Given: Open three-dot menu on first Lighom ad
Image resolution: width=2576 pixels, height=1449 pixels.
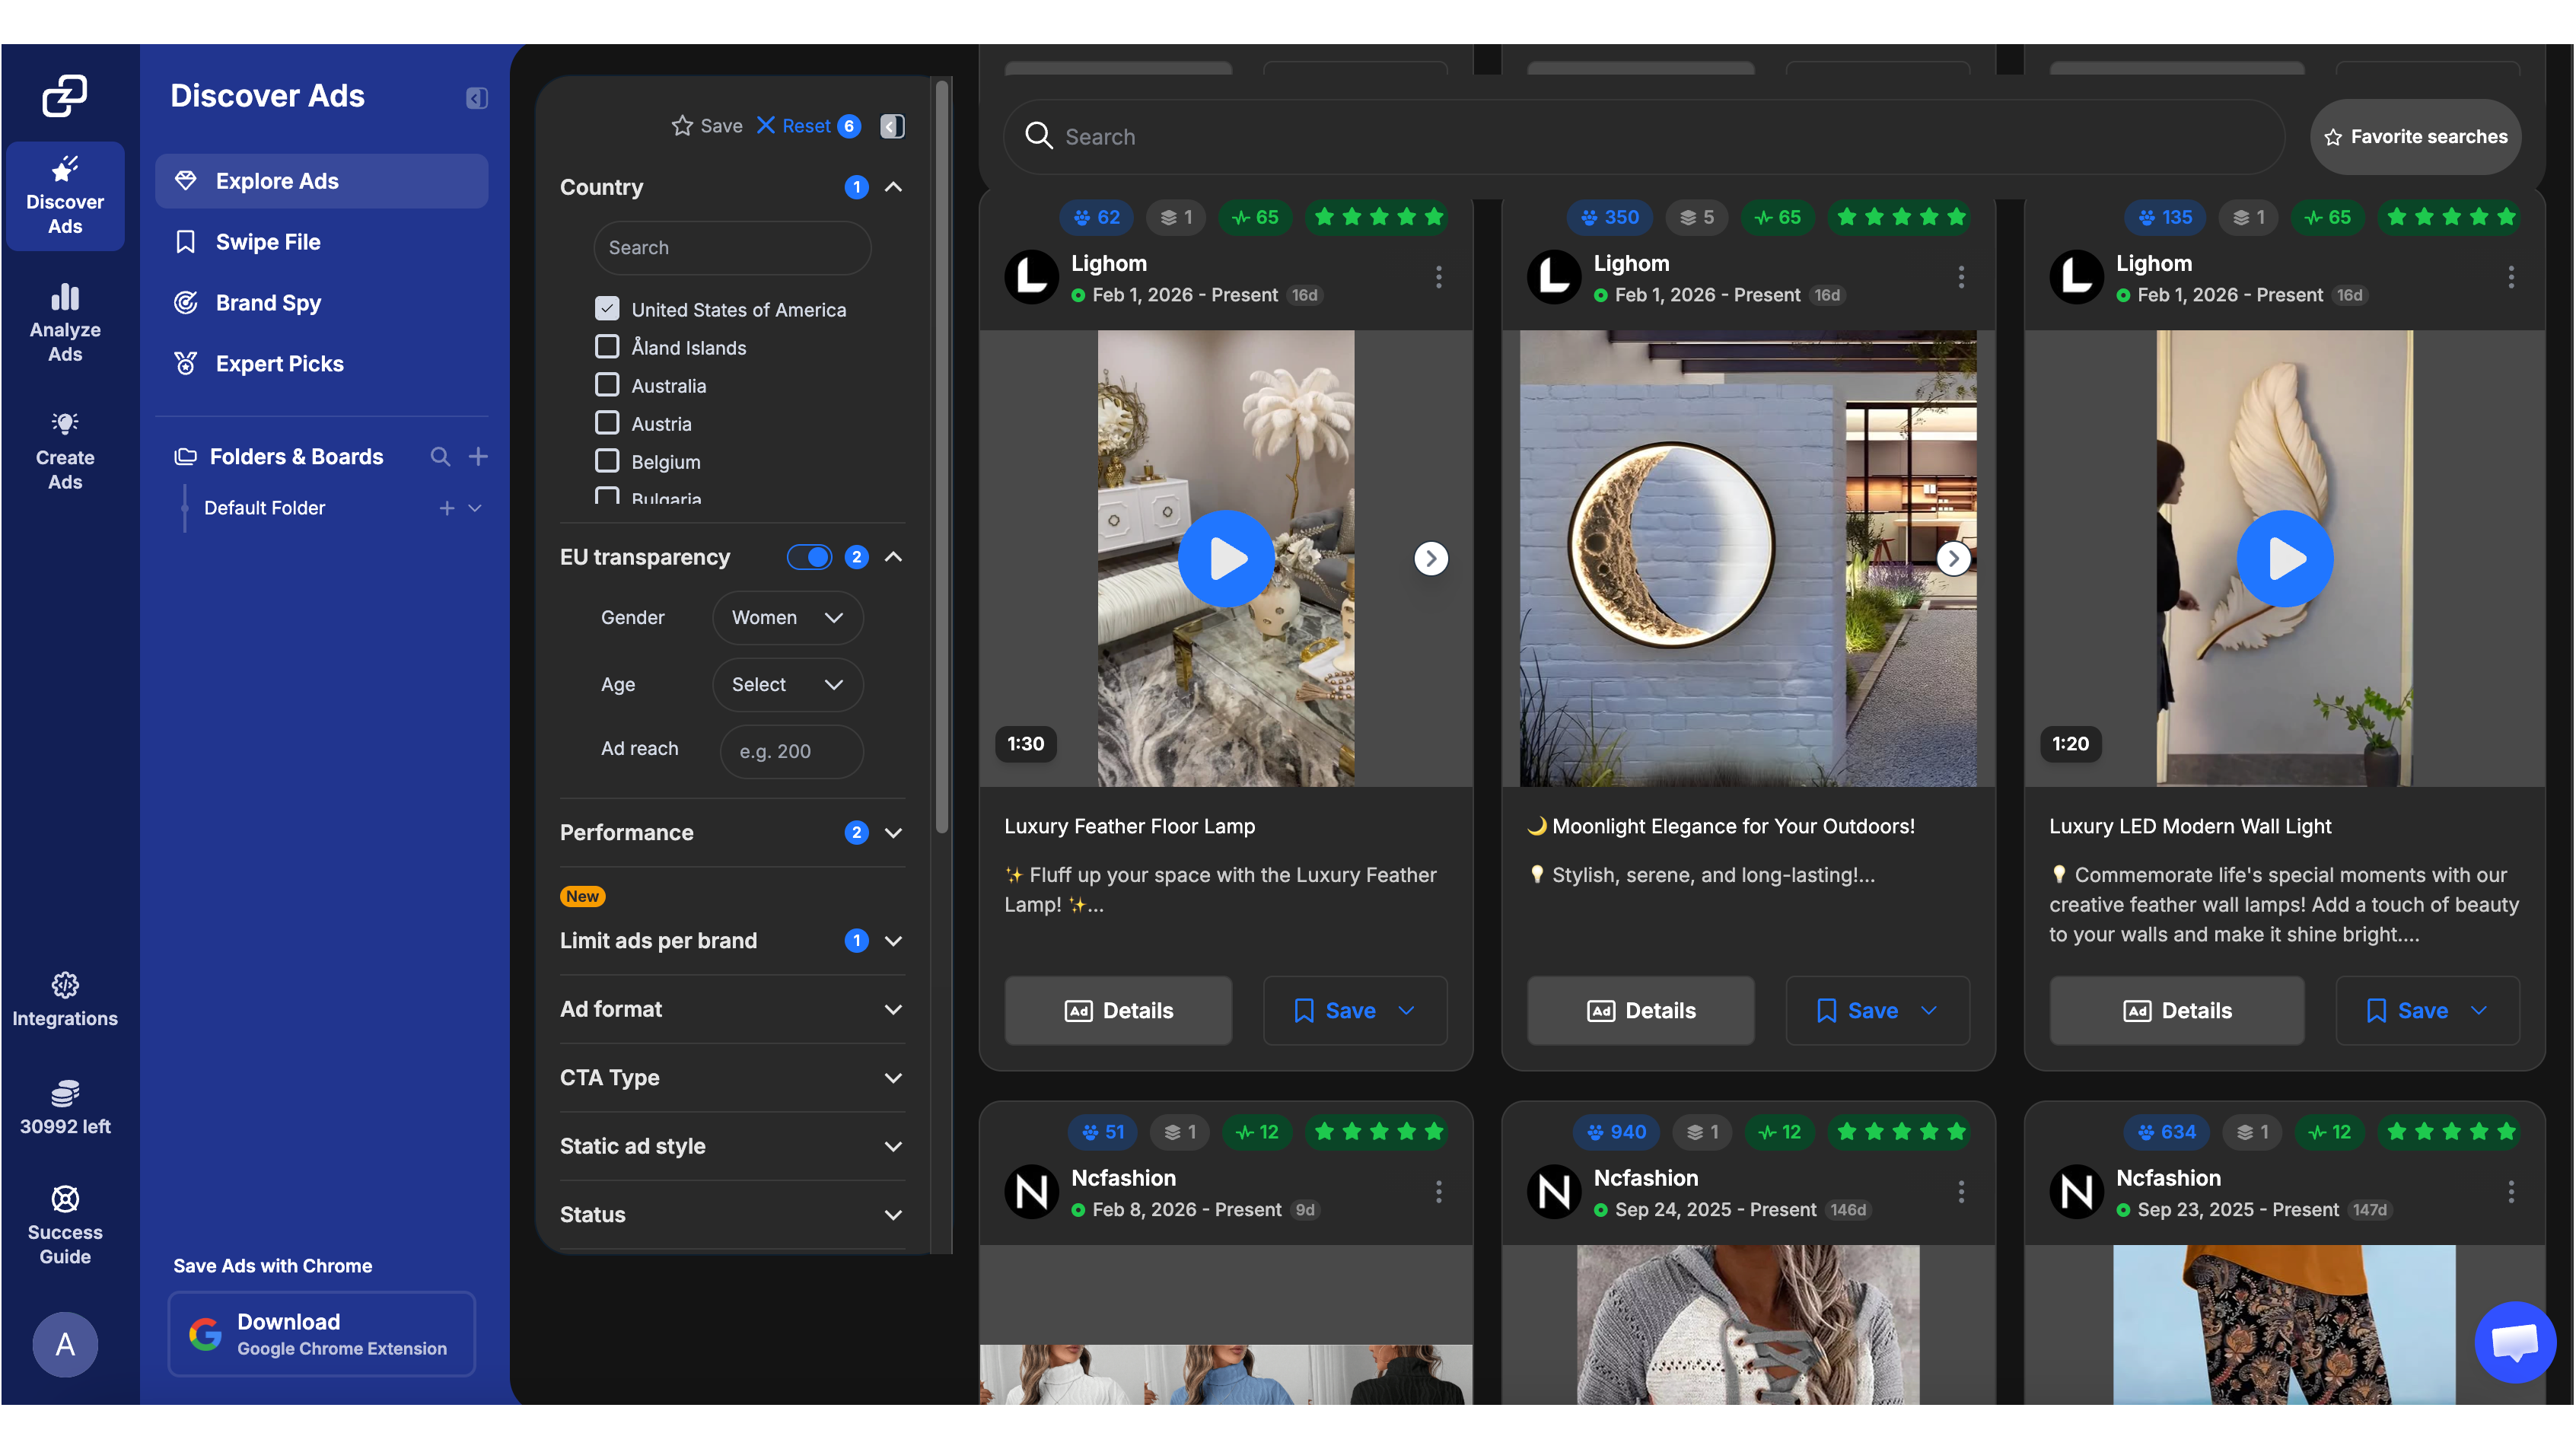Looking at the screenshot, I should pos(1438,277).
